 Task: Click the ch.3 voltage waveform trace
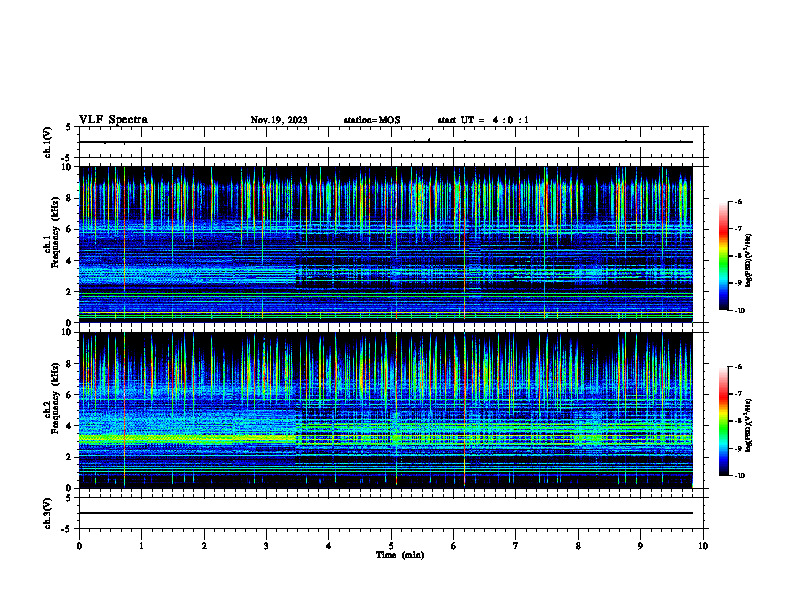[385, 513]
